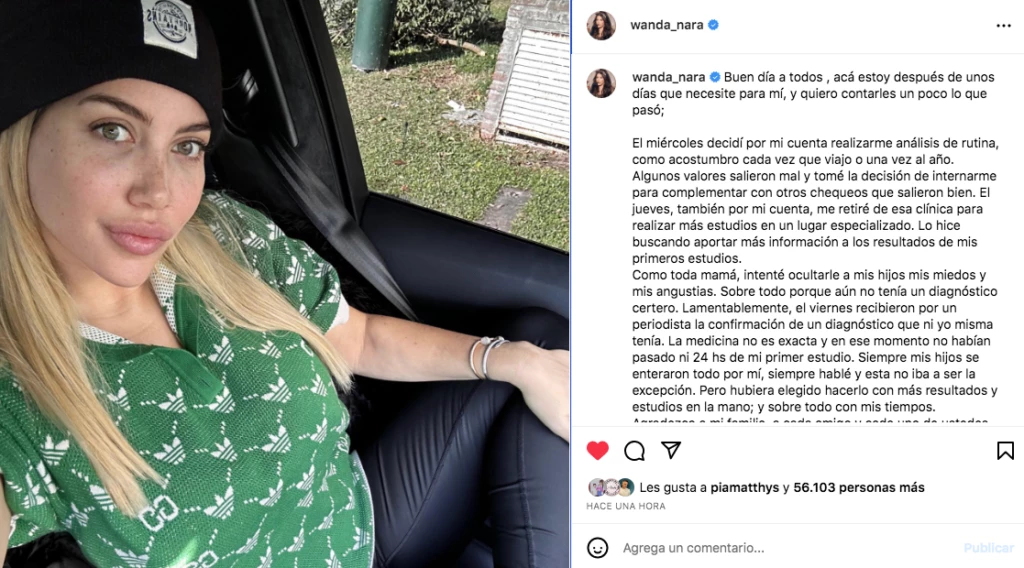View the 56.103 personas más likes list

859,488
